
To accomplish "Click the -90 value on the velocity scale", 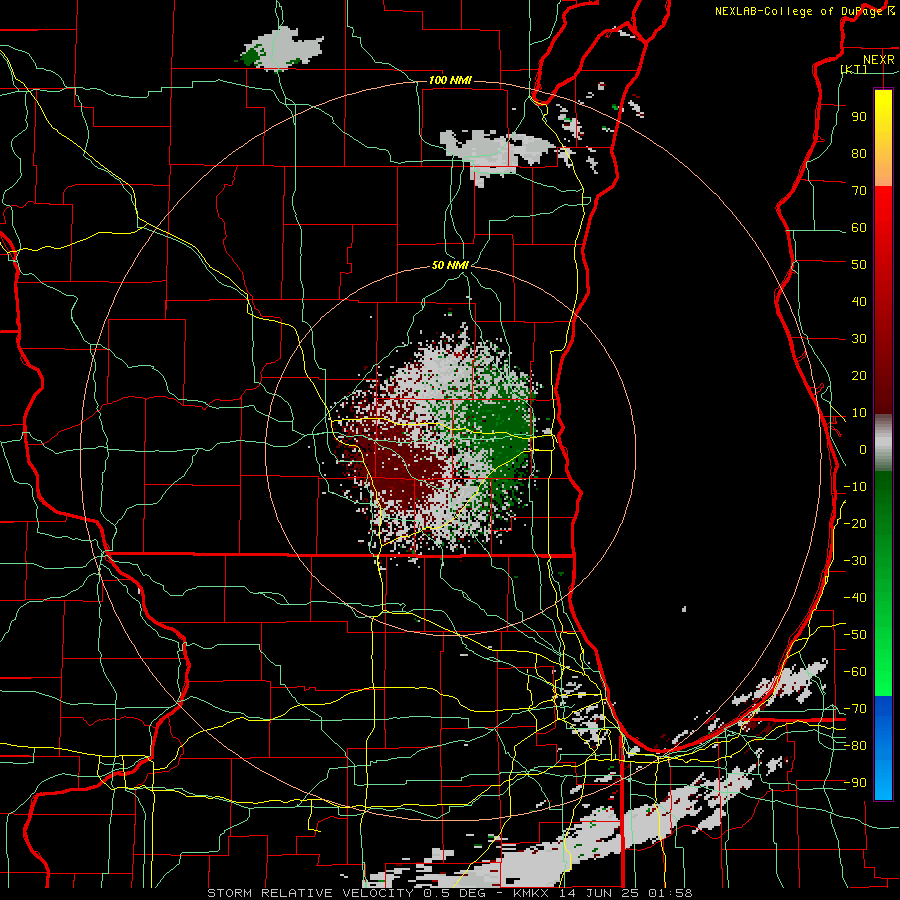I will click(855, 783).
